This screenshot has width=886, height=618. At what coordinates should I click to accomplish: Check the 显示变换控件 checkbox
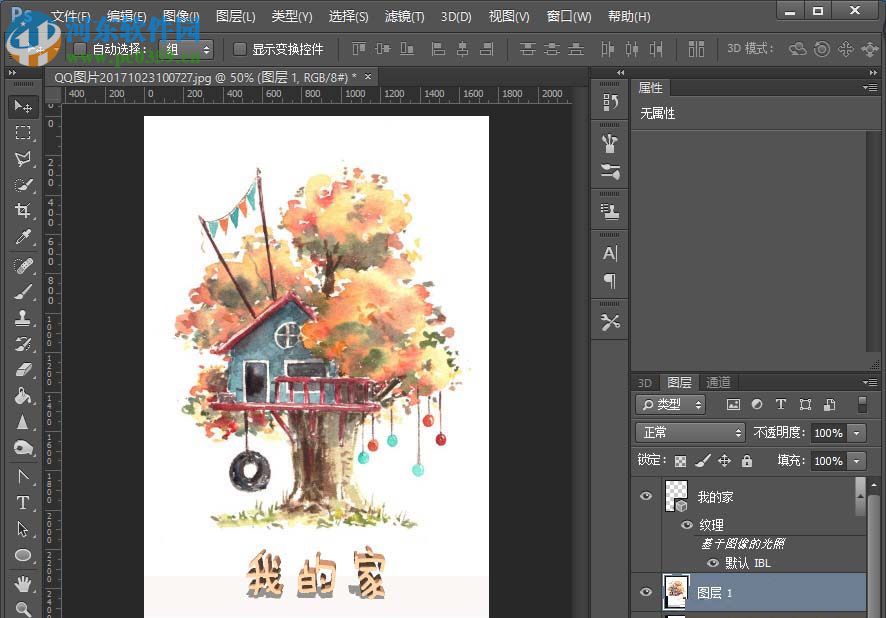[x=240, y=49]
